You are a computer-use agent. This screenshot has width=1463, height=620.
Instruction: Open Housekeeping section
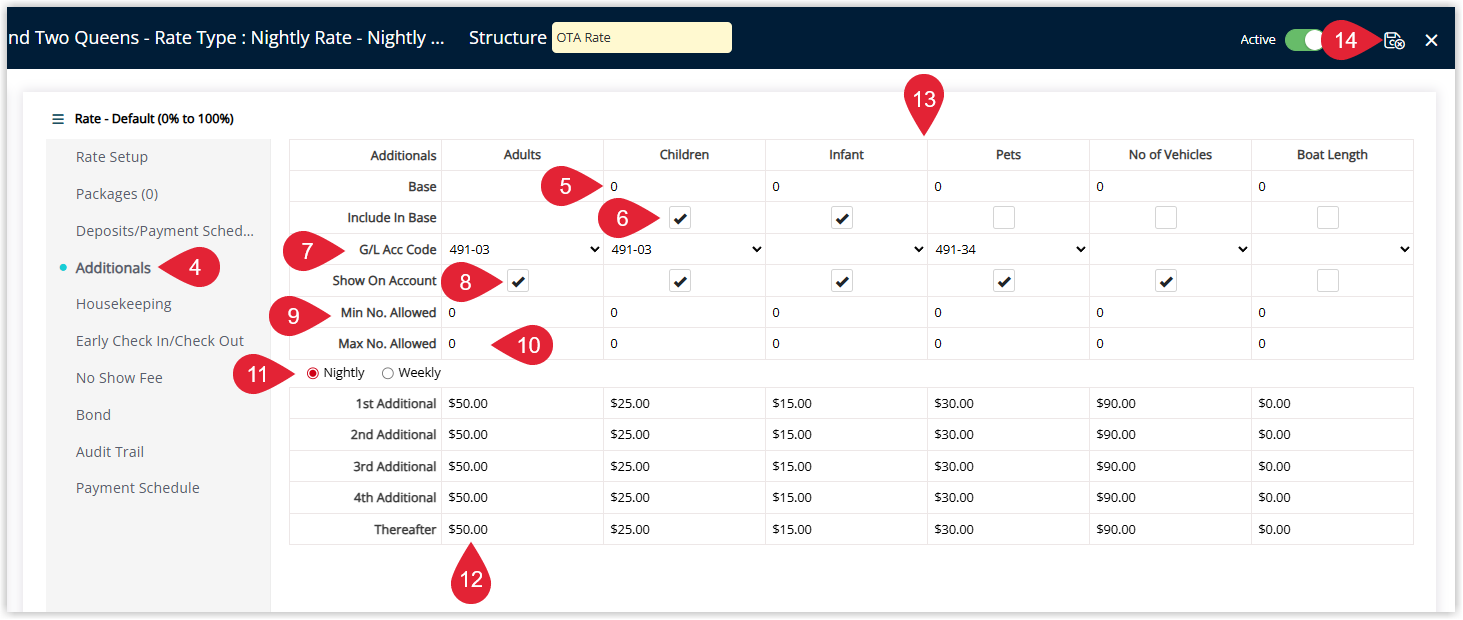pos(124,304)
